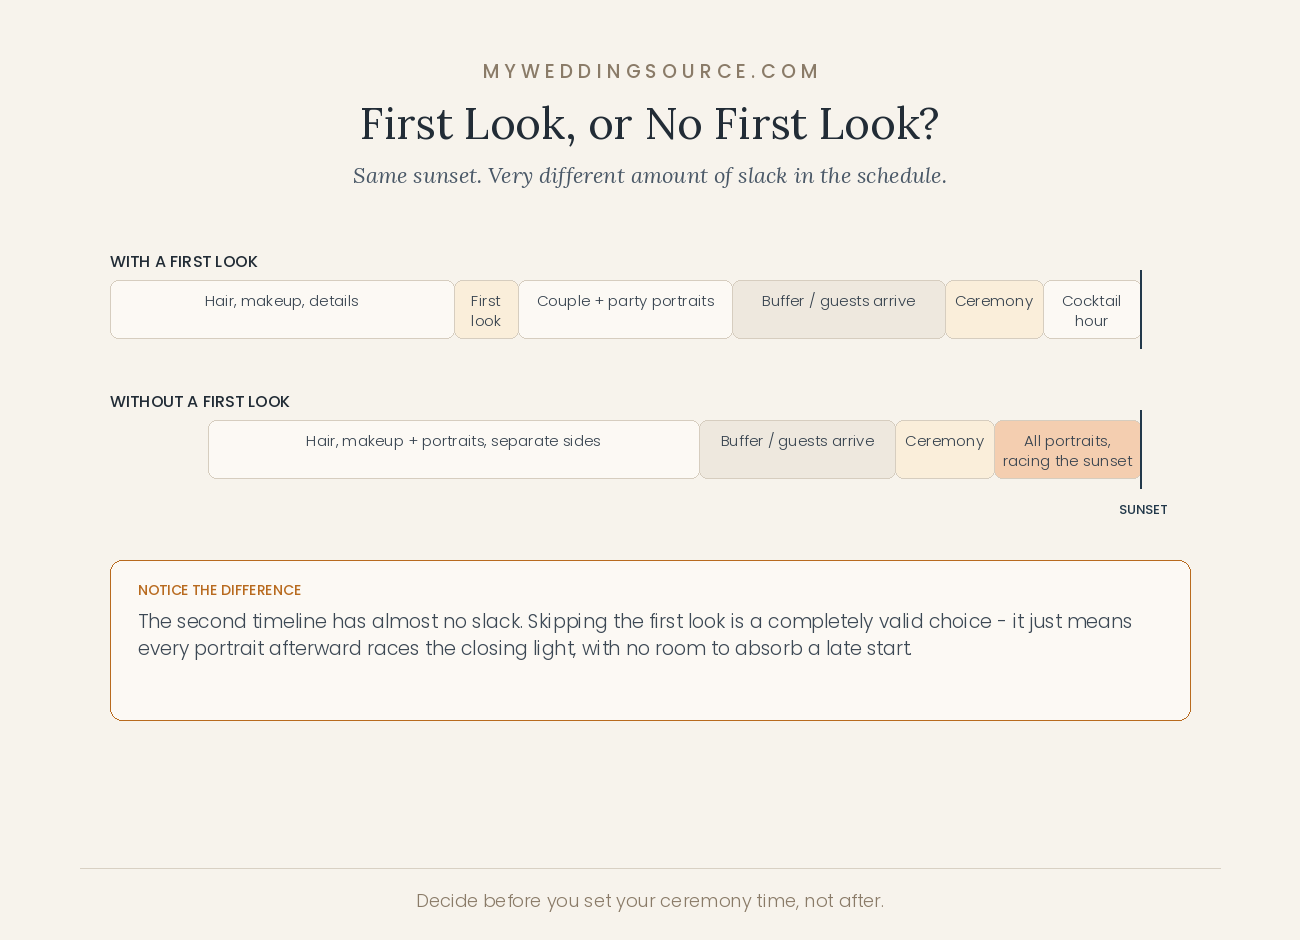
Task: Click the 'NOTICE THE DIFFERENCE' callout heading
Action: coord(220,591)
